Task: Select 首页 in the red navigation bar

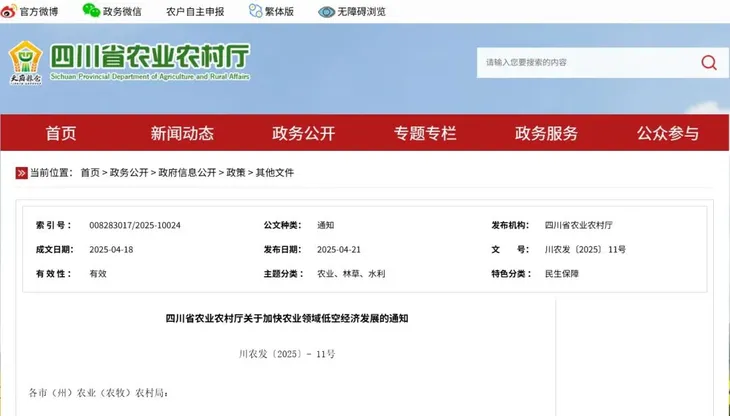Action: 60,133
